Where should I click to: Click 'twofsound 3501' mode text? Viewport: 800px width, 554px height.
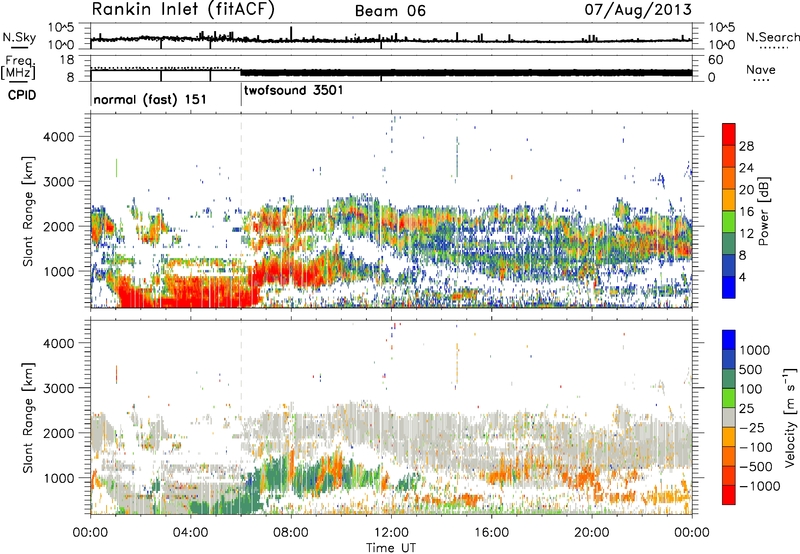pyautogui.click(x=293, y=91)
